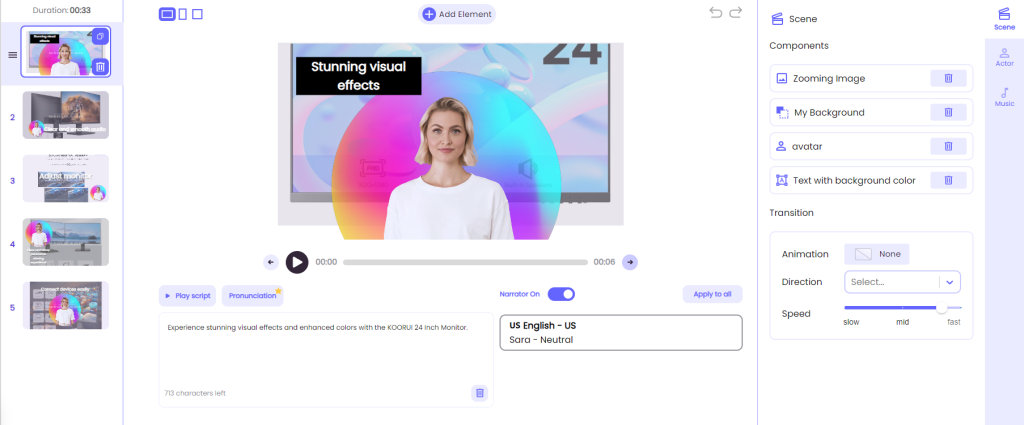Play the scene preview
The width and height of the screenshot is (1024, 425).
tap(297, 262)
